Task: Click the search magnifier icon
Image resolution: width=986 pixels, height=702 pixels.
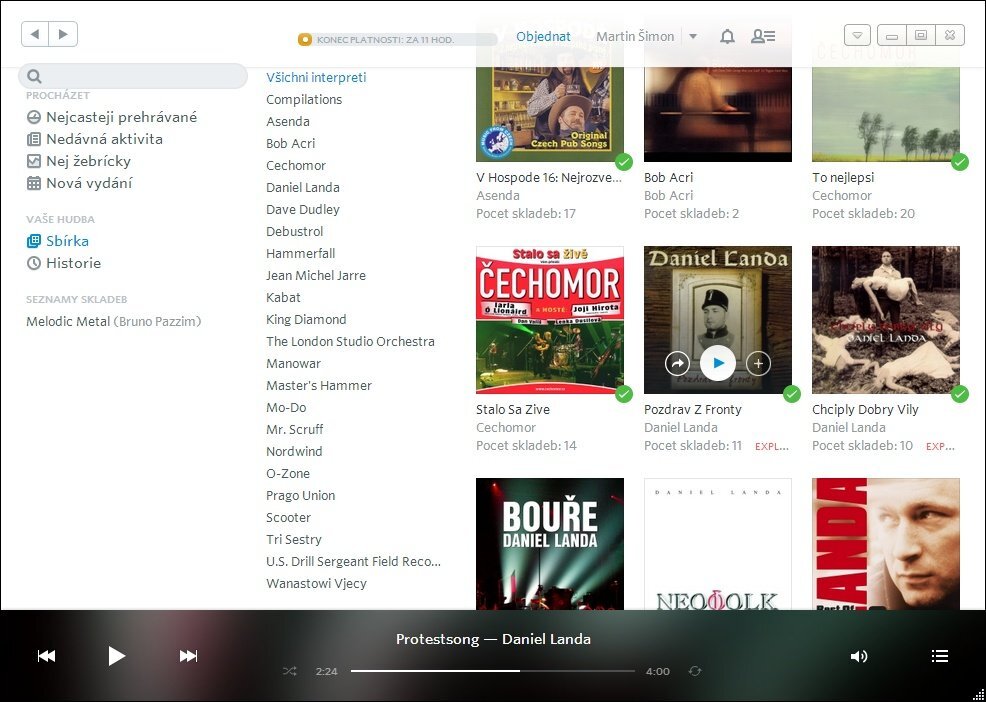Action: [x=33, y=75]
